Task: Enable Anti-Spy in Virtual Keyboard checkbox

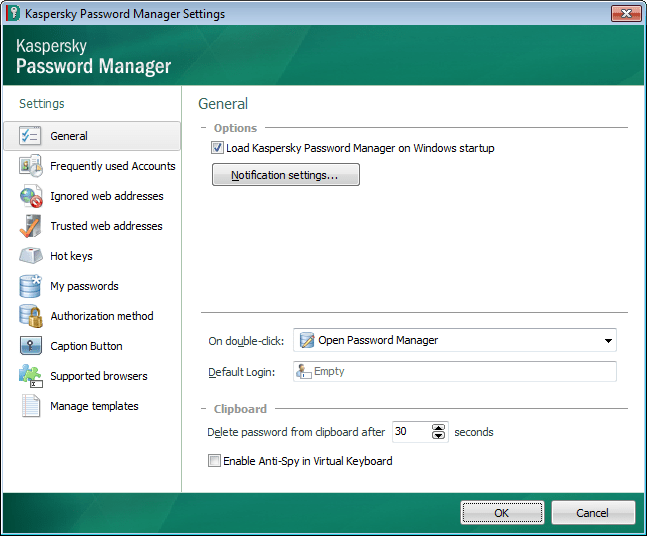Action: [214, 461]
